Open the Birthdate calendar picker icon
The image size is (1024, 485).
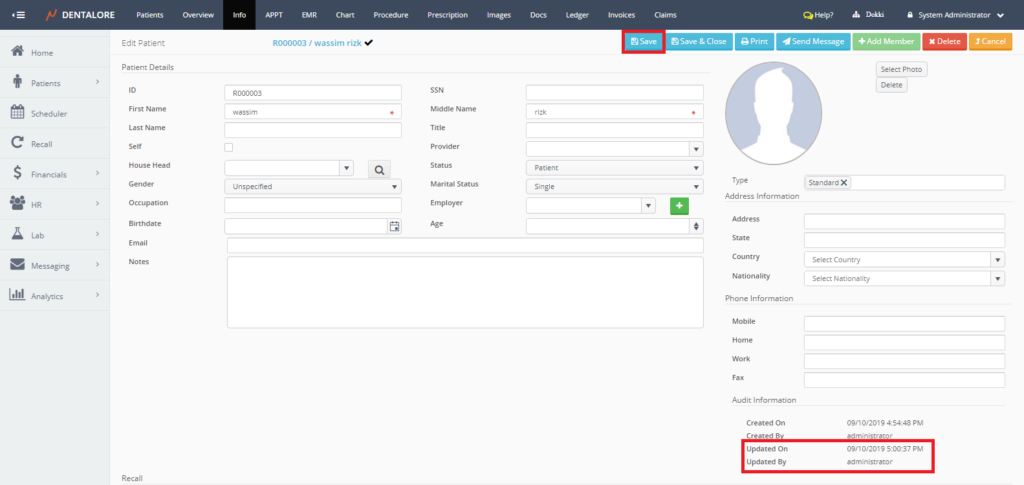(x=394, y=226)
